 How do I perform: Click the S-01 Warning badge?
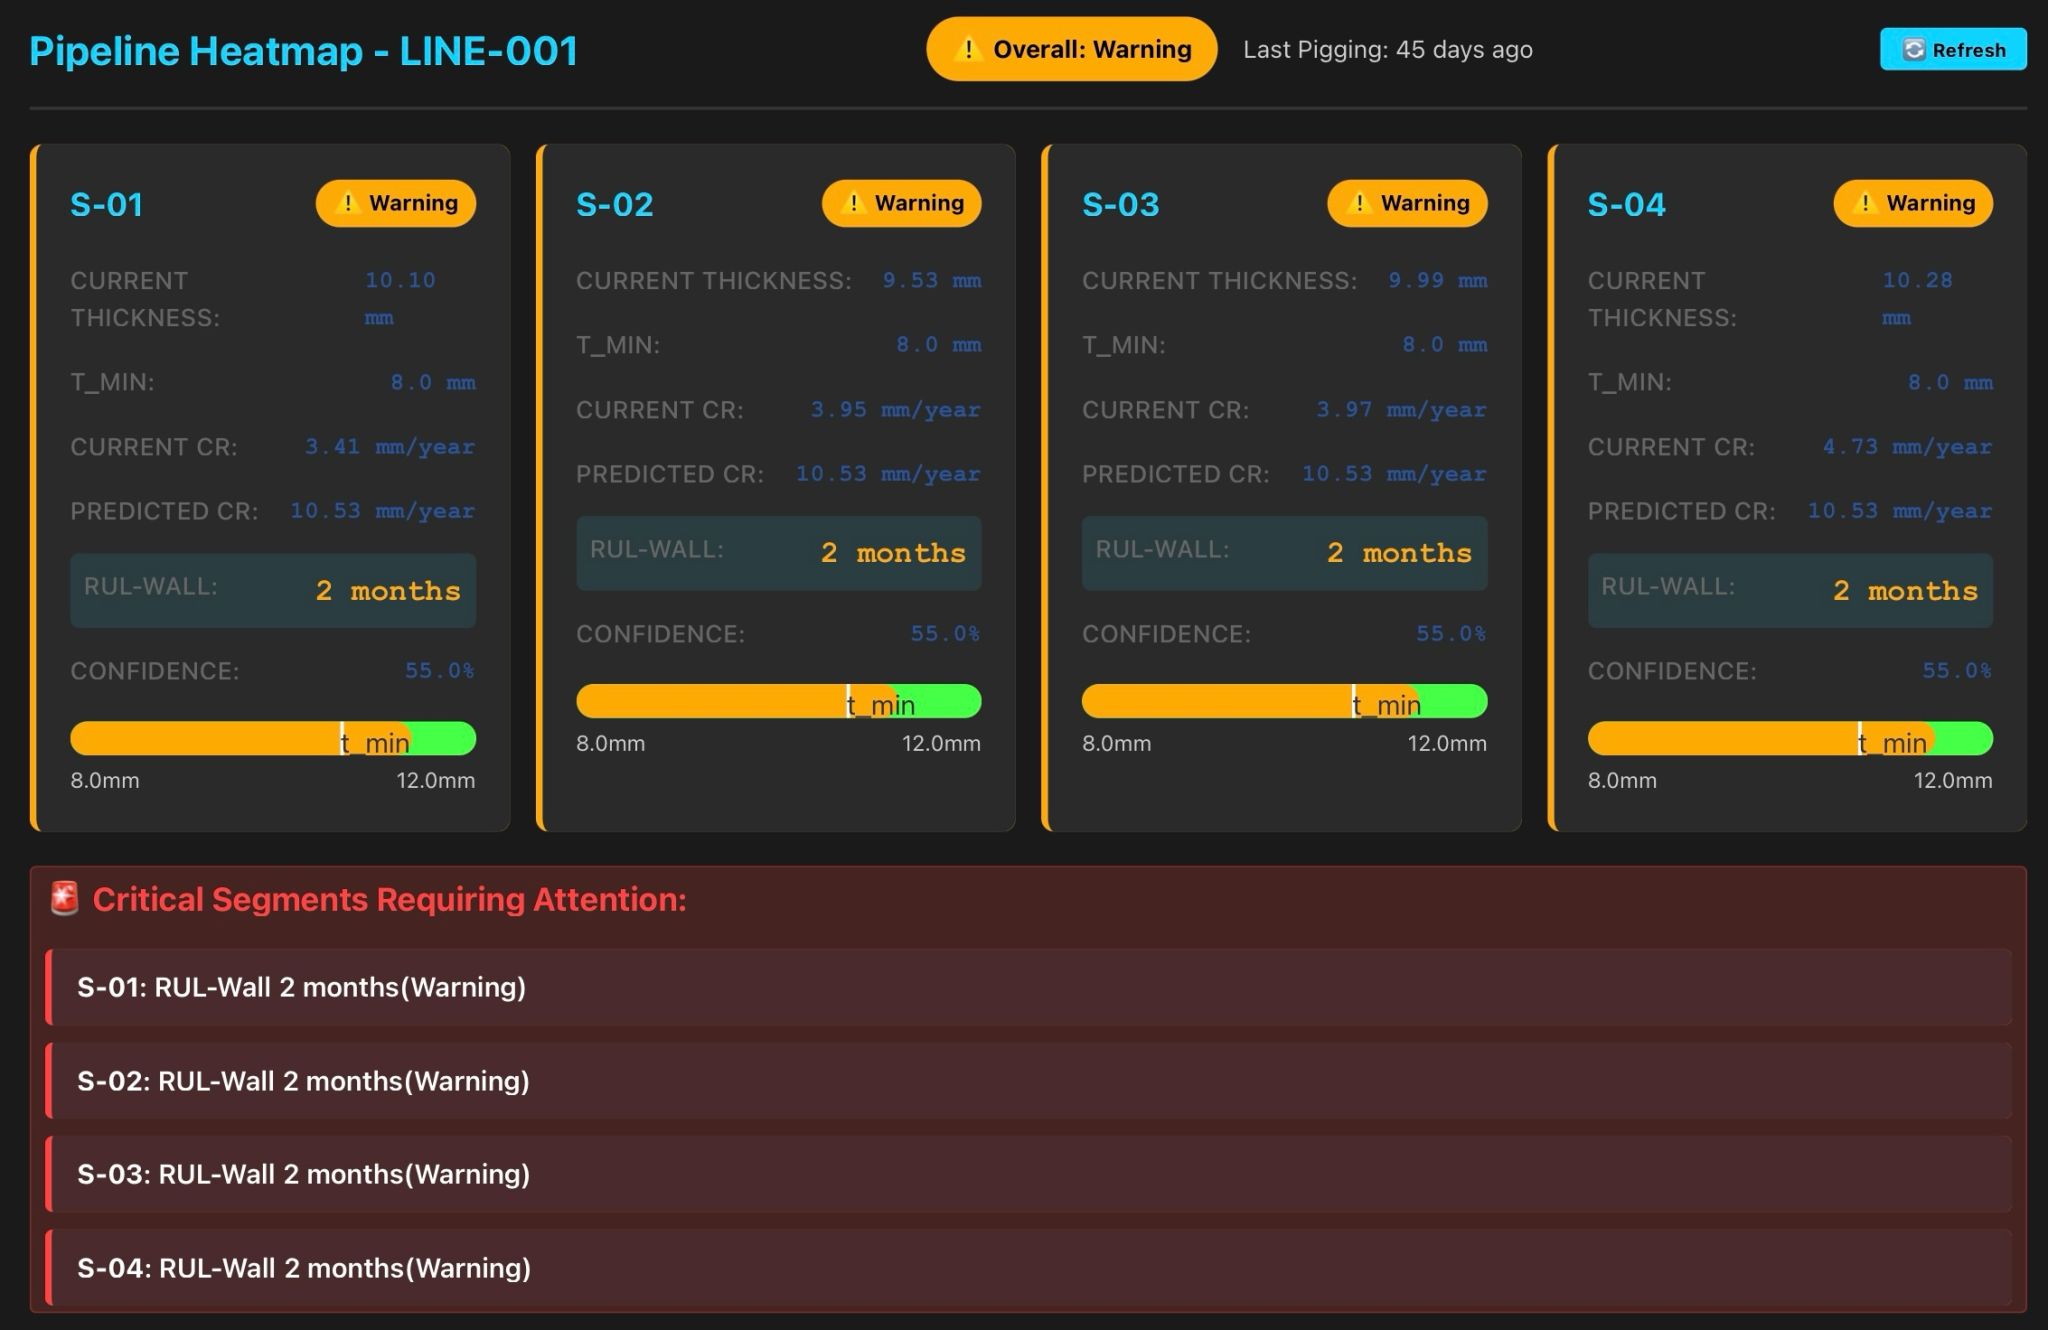(x=396, y=203)
